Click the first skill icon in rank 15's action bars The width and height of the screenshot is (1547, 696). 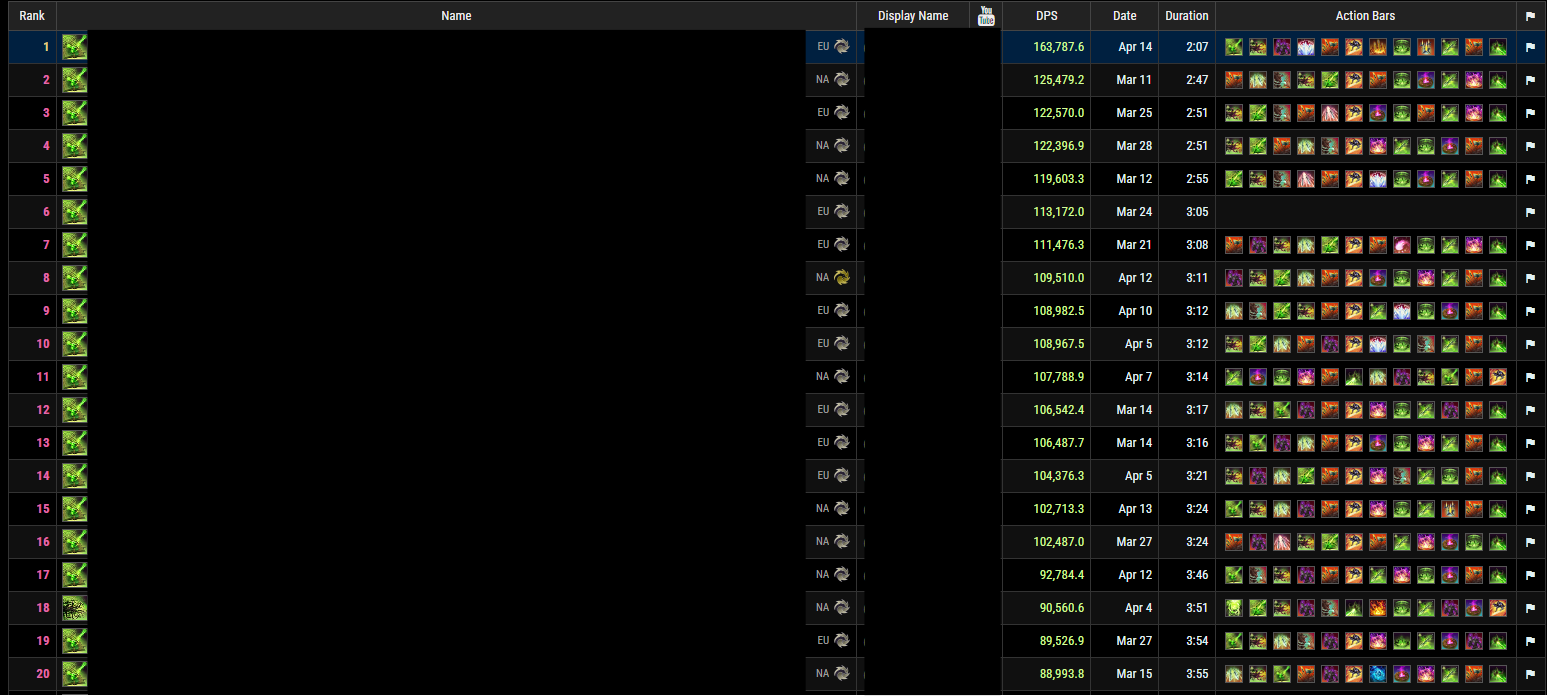[x=1234, y=508]
